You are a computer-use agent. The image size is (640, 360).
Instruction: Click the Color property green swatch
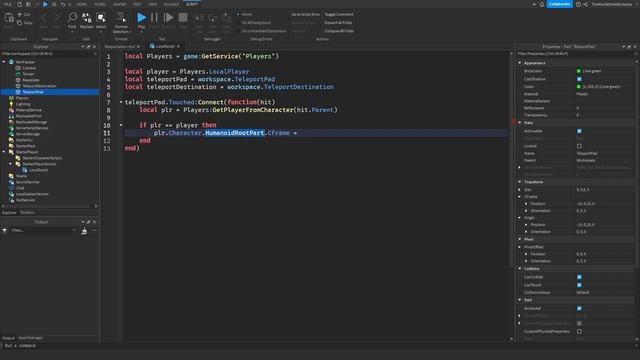coord(578,87)
